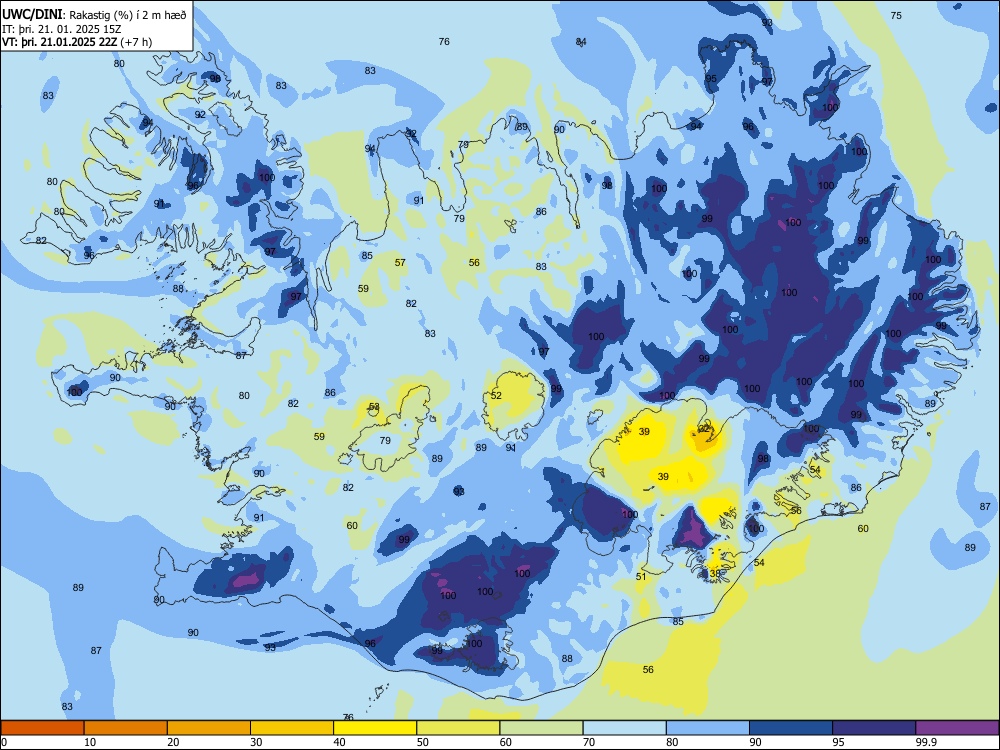Click the 30–40 golden legend swatch

click(x=292, y=728)
